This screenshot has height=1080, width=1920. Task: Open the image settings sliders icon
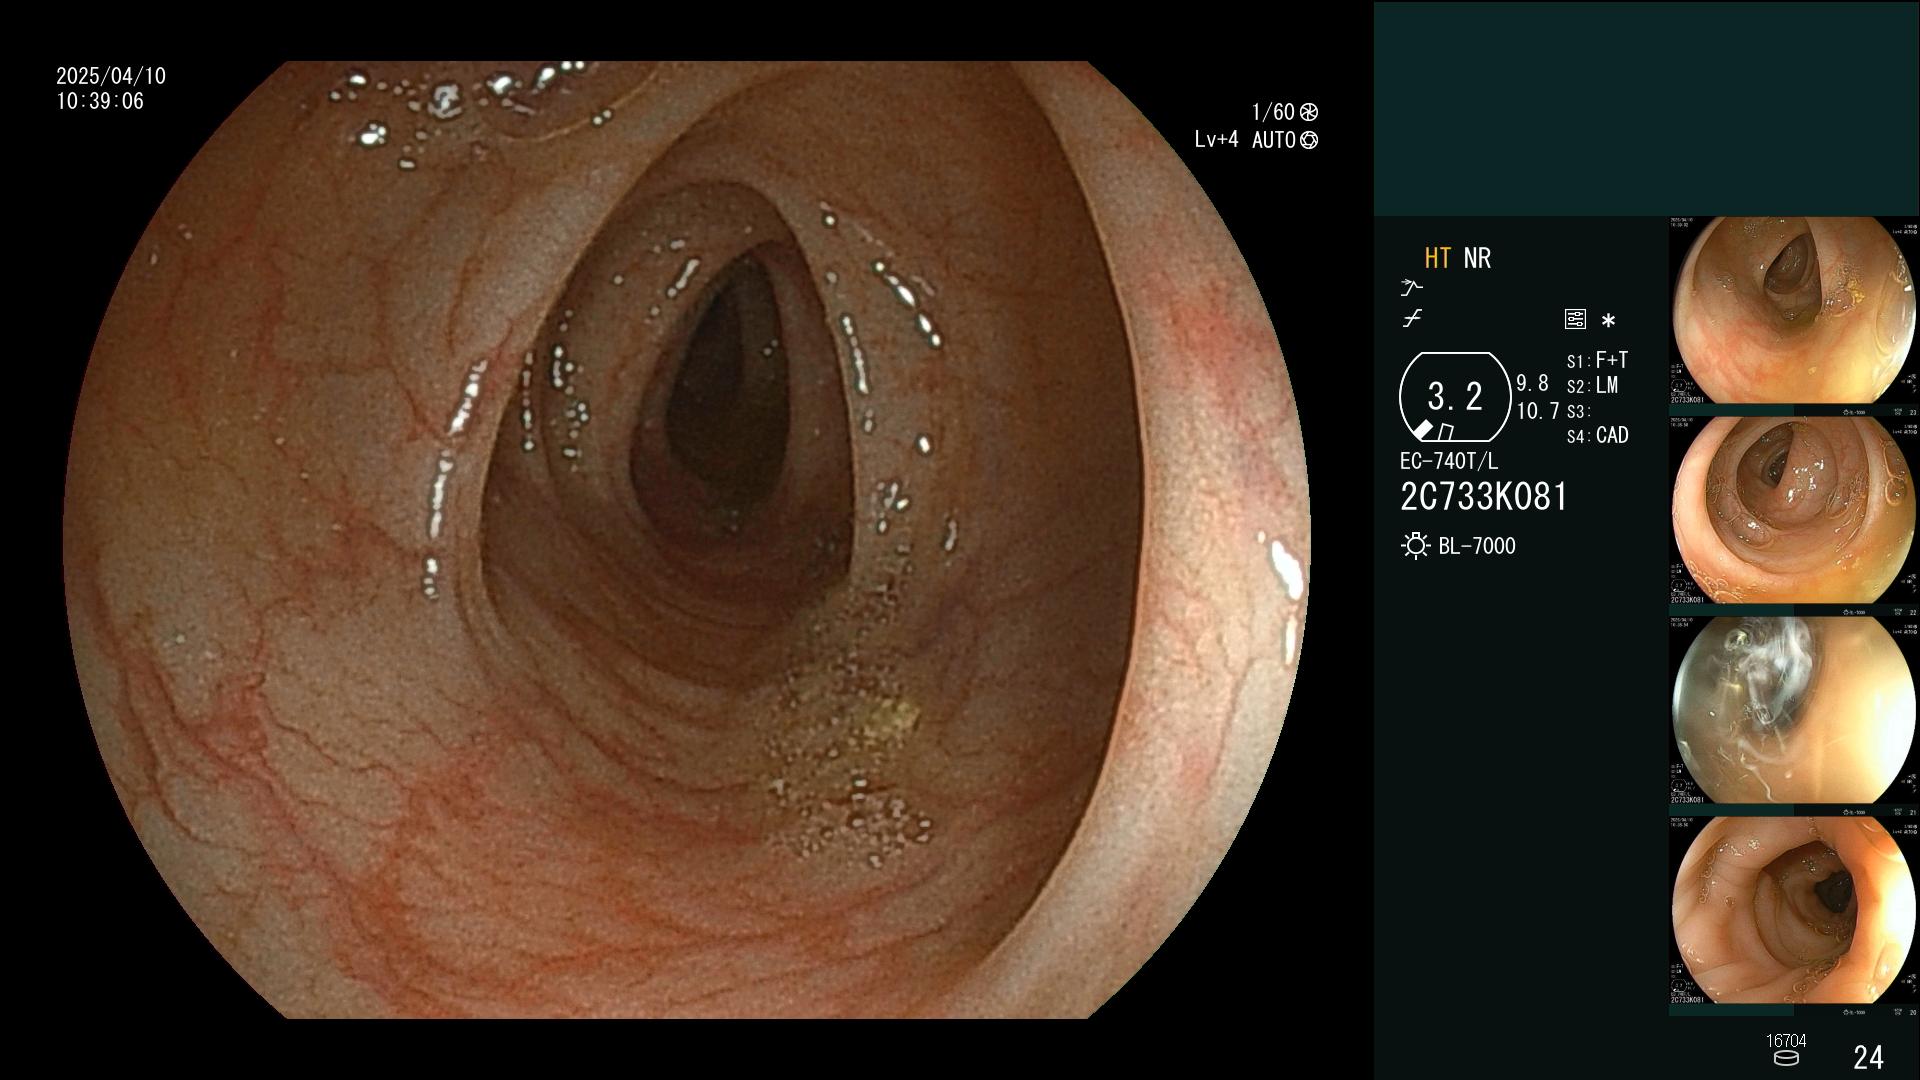1575,319
